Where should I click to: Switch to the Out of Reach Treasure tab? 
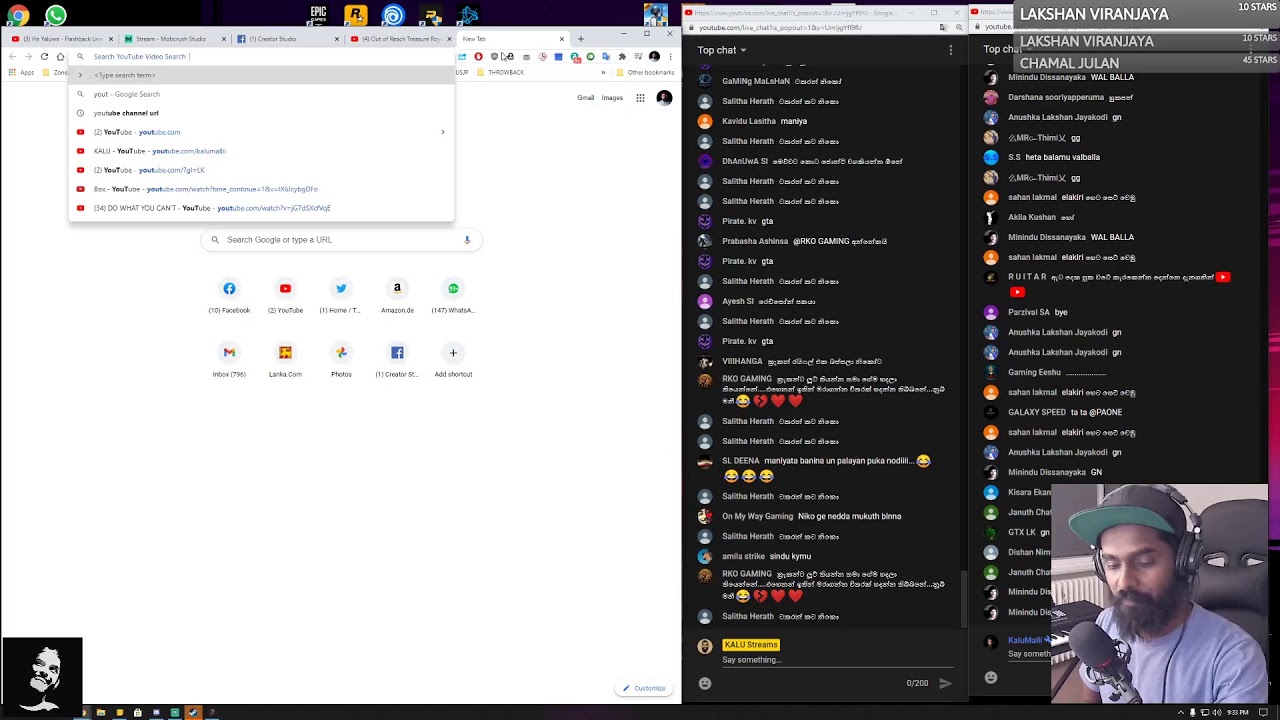point(401,39)
